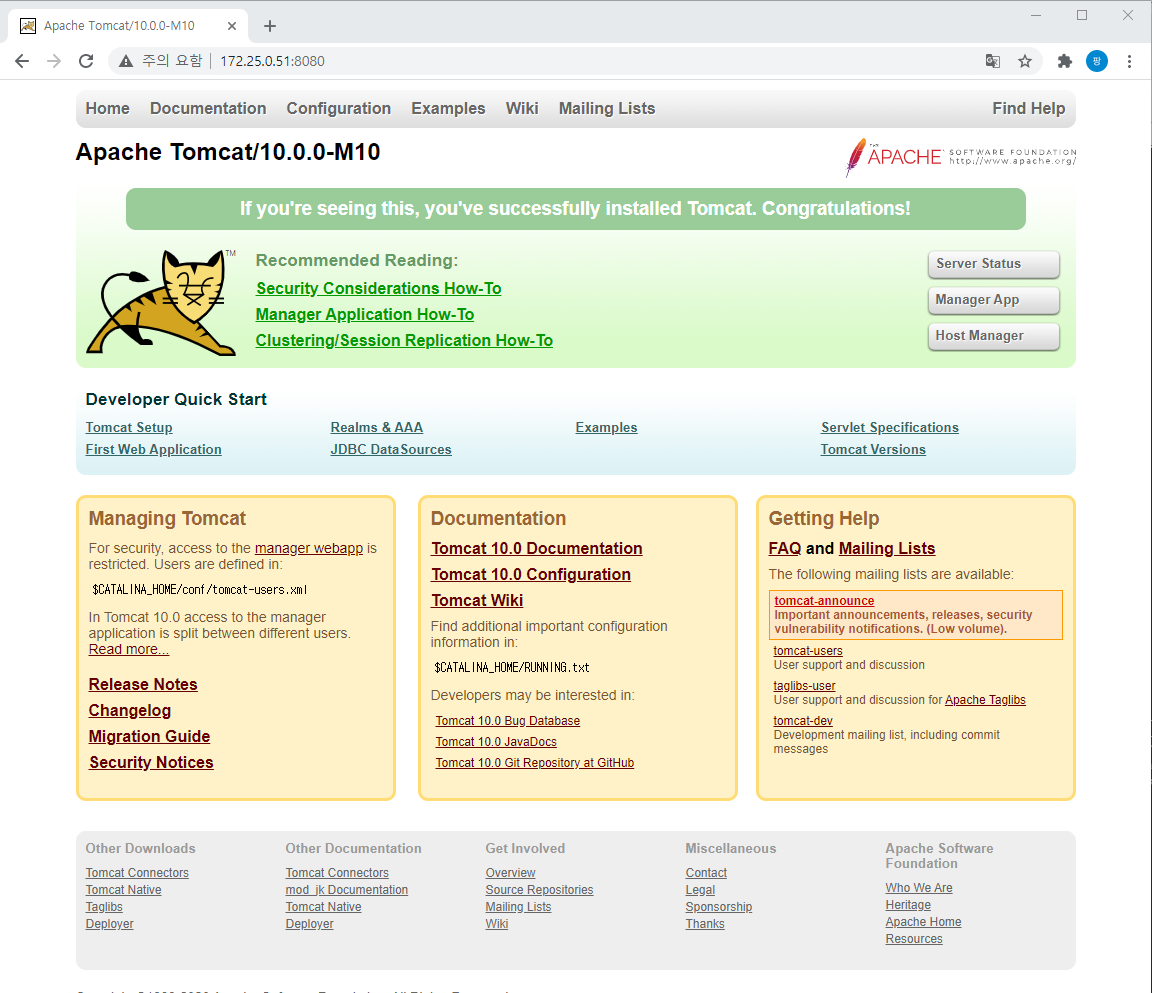Open the Chrome three-dot menu

point(1129,61)
